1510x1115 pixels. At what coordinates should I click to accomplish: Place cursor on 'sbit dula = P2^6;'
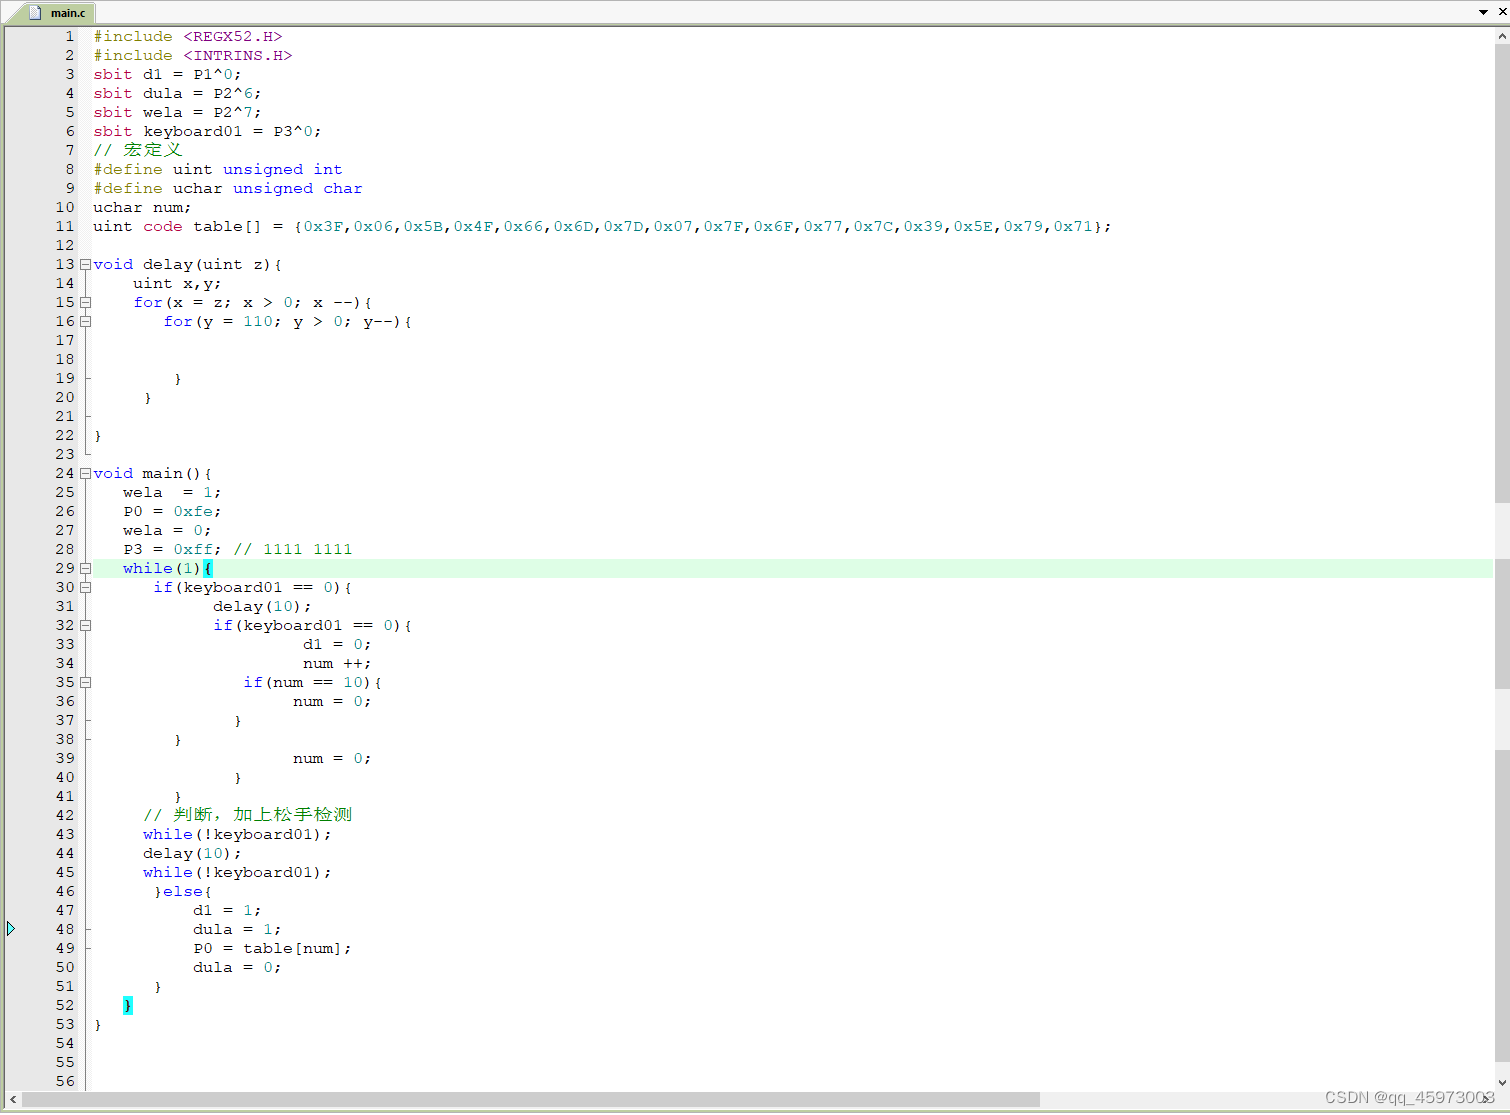pyautogui.click(x=177, y=94)
